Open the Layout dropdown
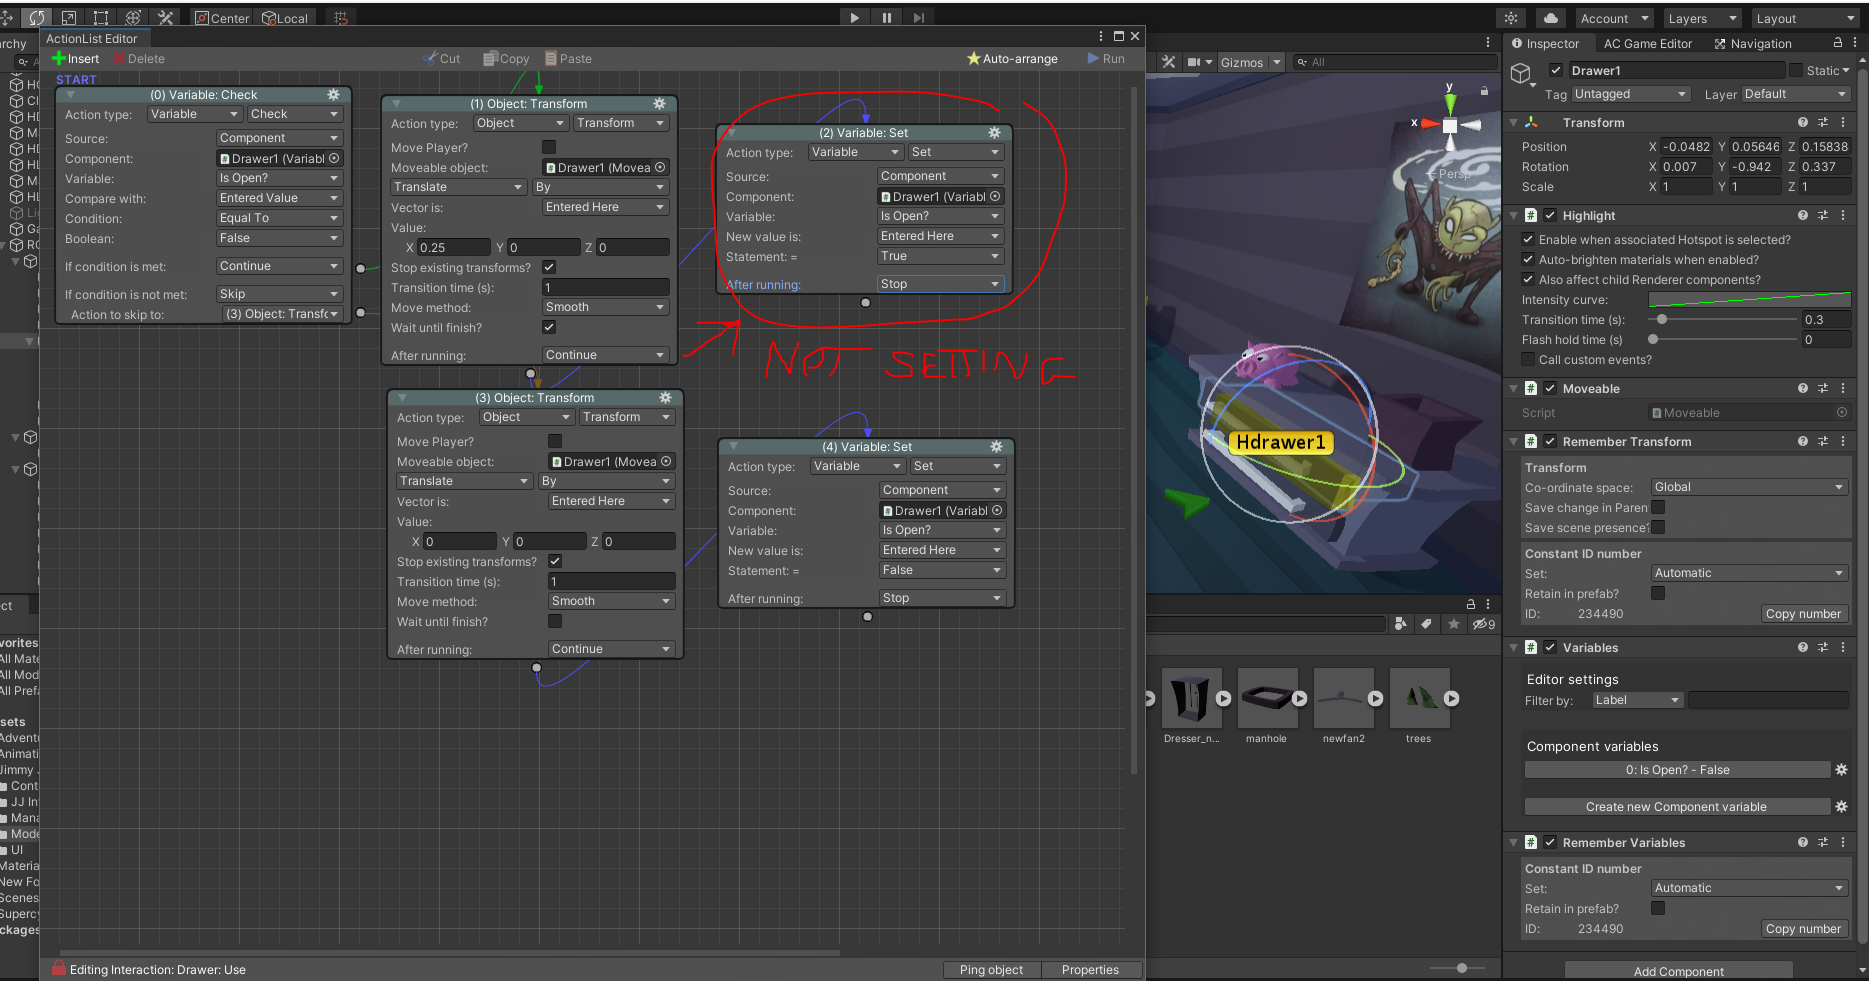The height and width of the screenshot is (981, 1869). (x=1804, y=18)
